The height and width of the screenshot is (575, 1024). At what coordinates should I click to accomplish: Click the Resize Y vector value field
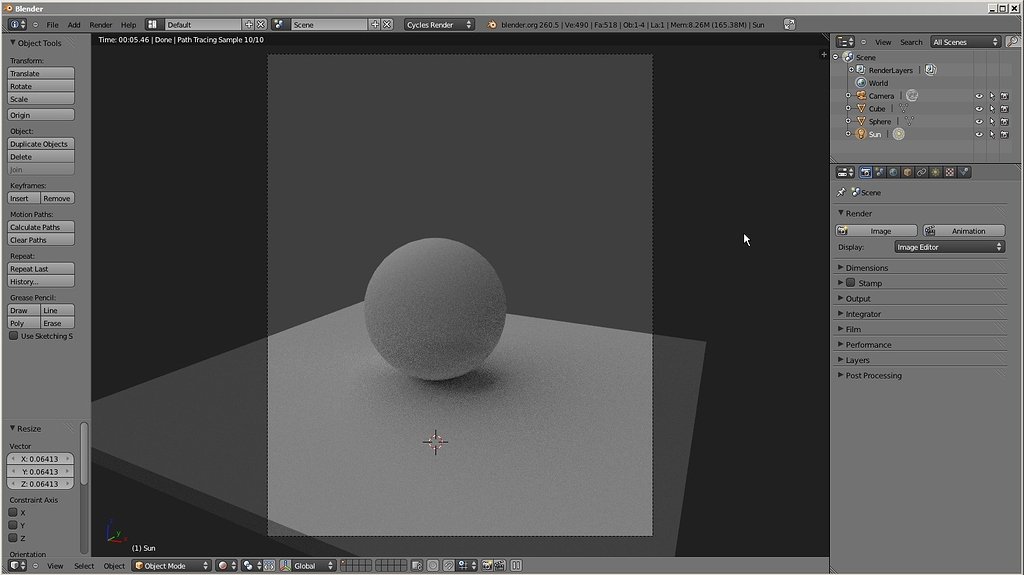tap(40, 471)
